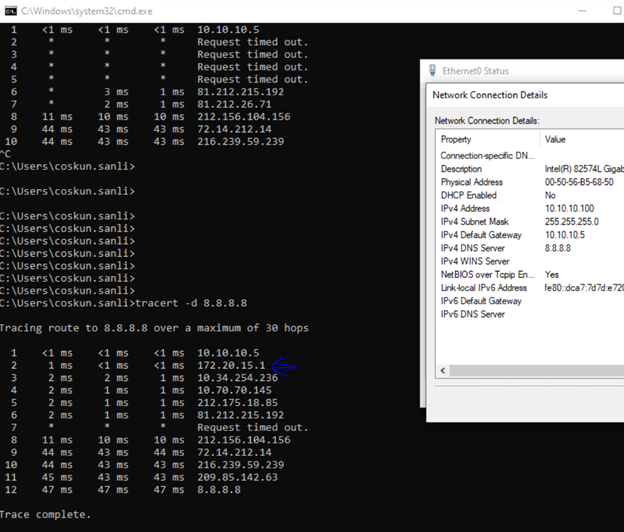Minimize the cmd.exe window
Screen dimensions: 624x532
582,11
